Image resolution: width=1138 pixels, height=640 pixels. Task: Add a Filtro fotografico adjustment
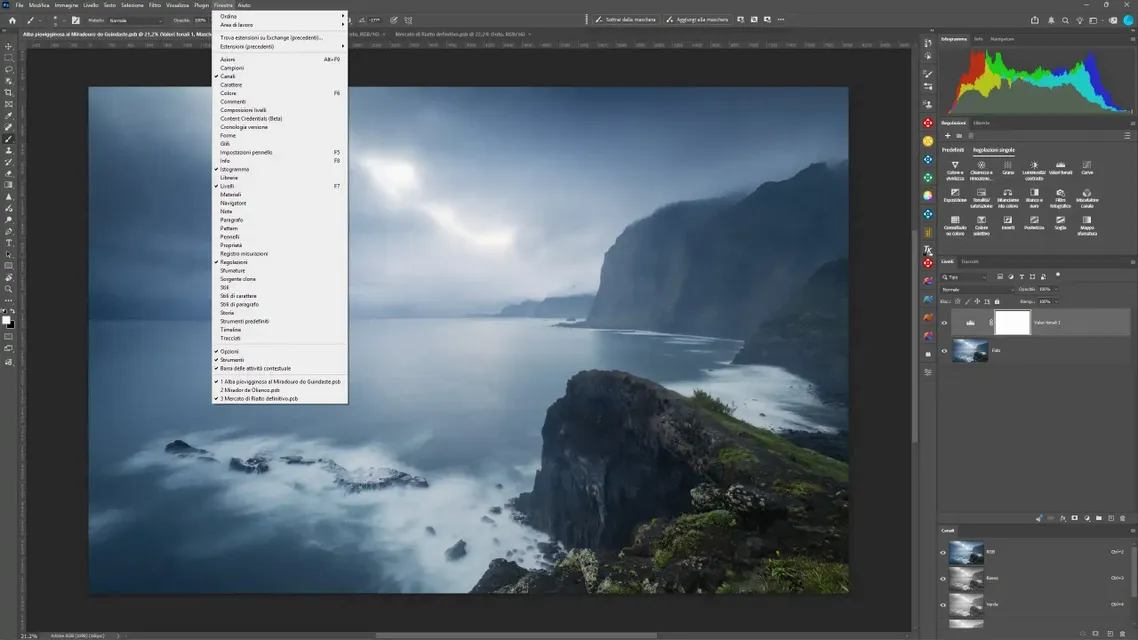coord(1060,198)
